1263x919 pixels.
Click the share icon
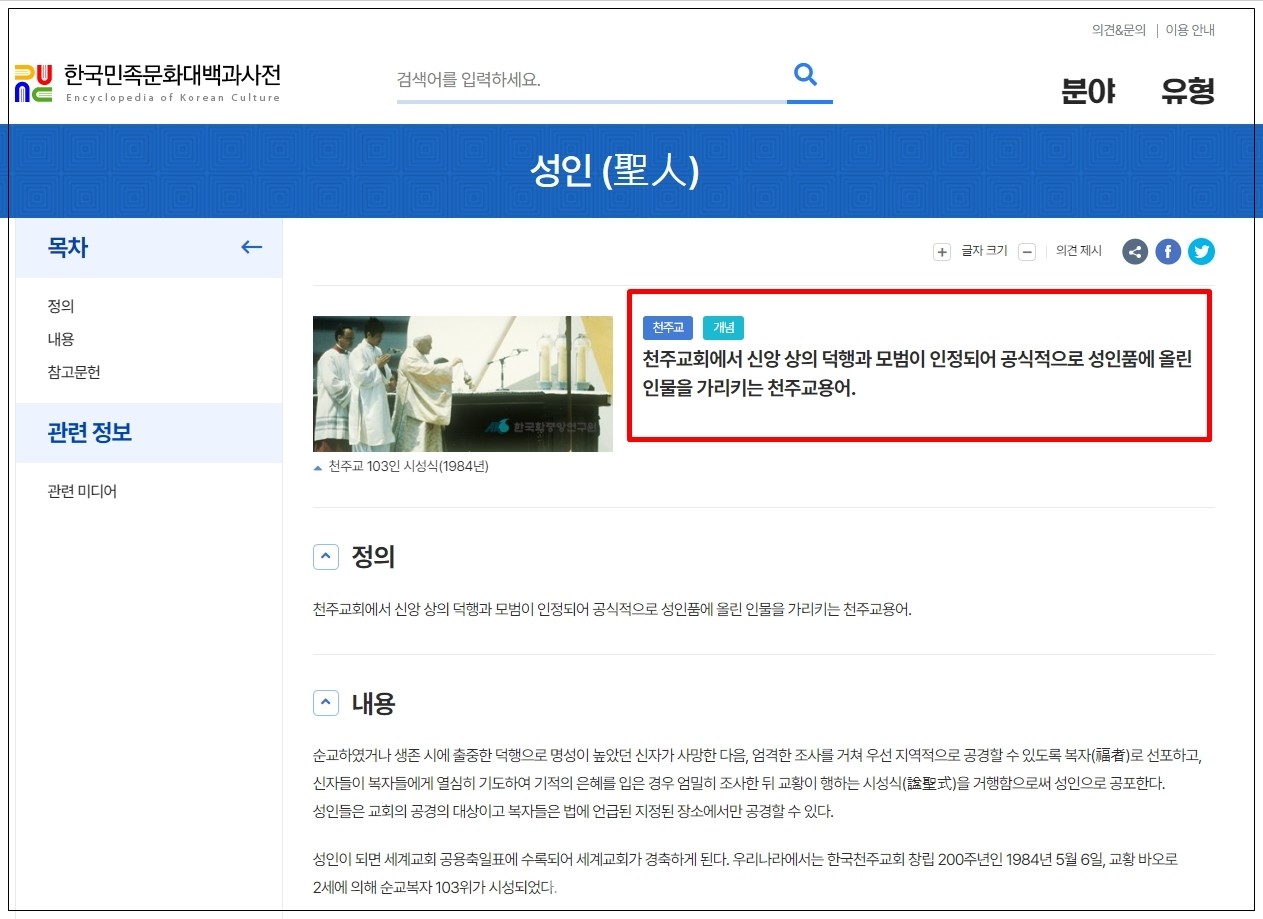(1134, 252)
